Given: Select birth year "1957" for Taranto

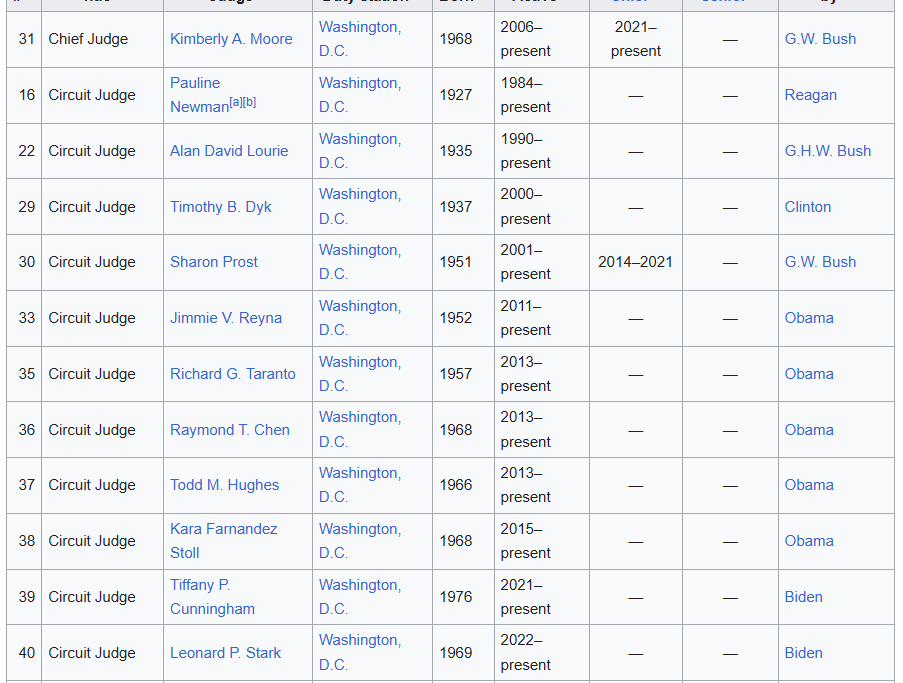Looking at the screenshot, I should click(x=456, y=374).
